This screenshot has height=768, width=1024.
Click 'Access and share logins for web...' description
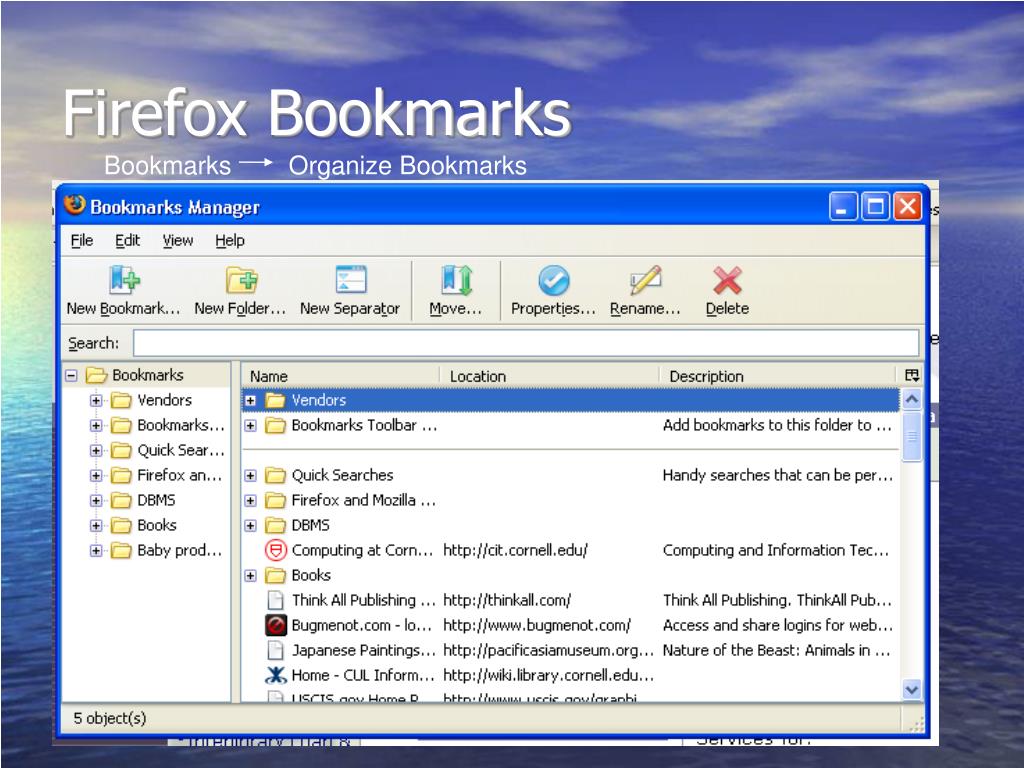[x=777, y=625]
